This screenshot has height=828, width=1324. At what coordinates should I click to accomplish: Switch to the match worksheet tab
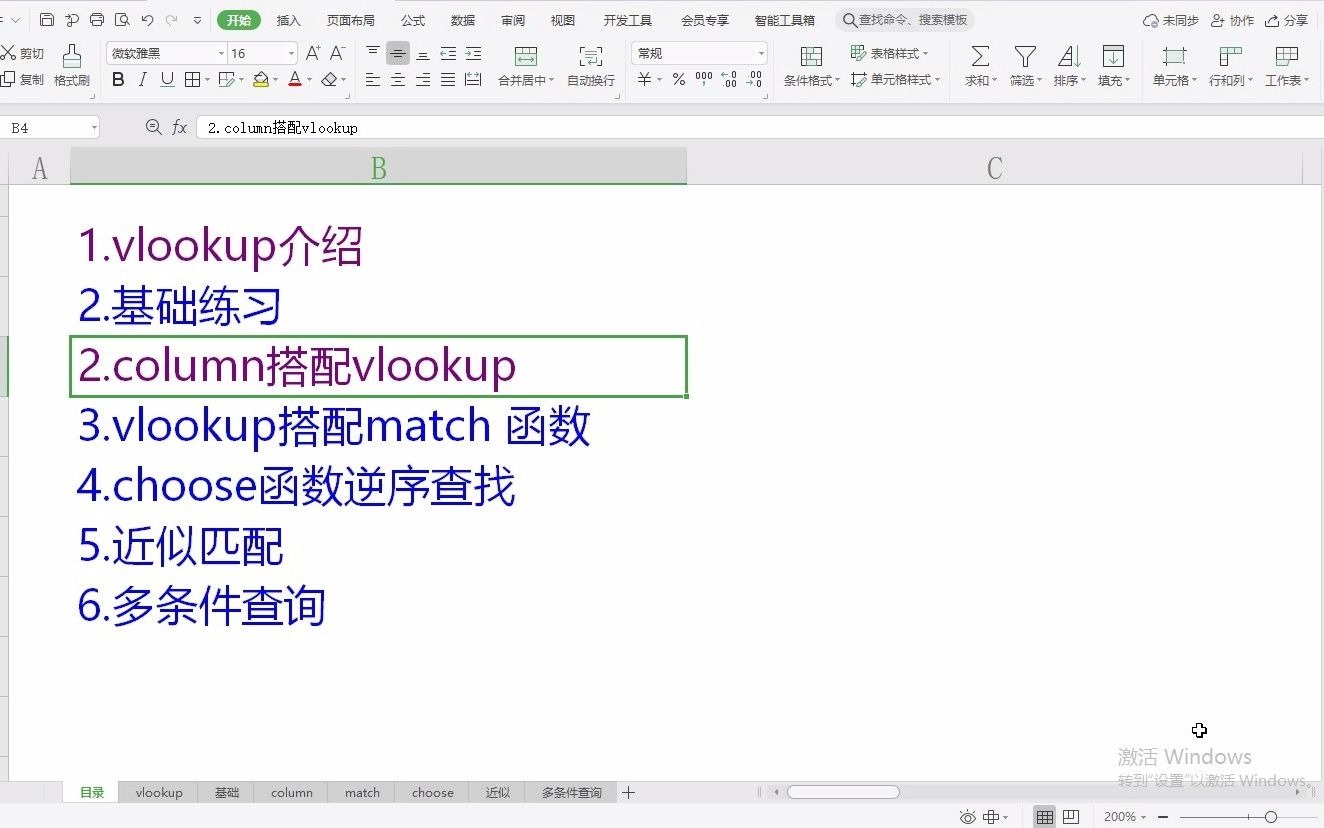pyautogui.click(x=361, y=791)
